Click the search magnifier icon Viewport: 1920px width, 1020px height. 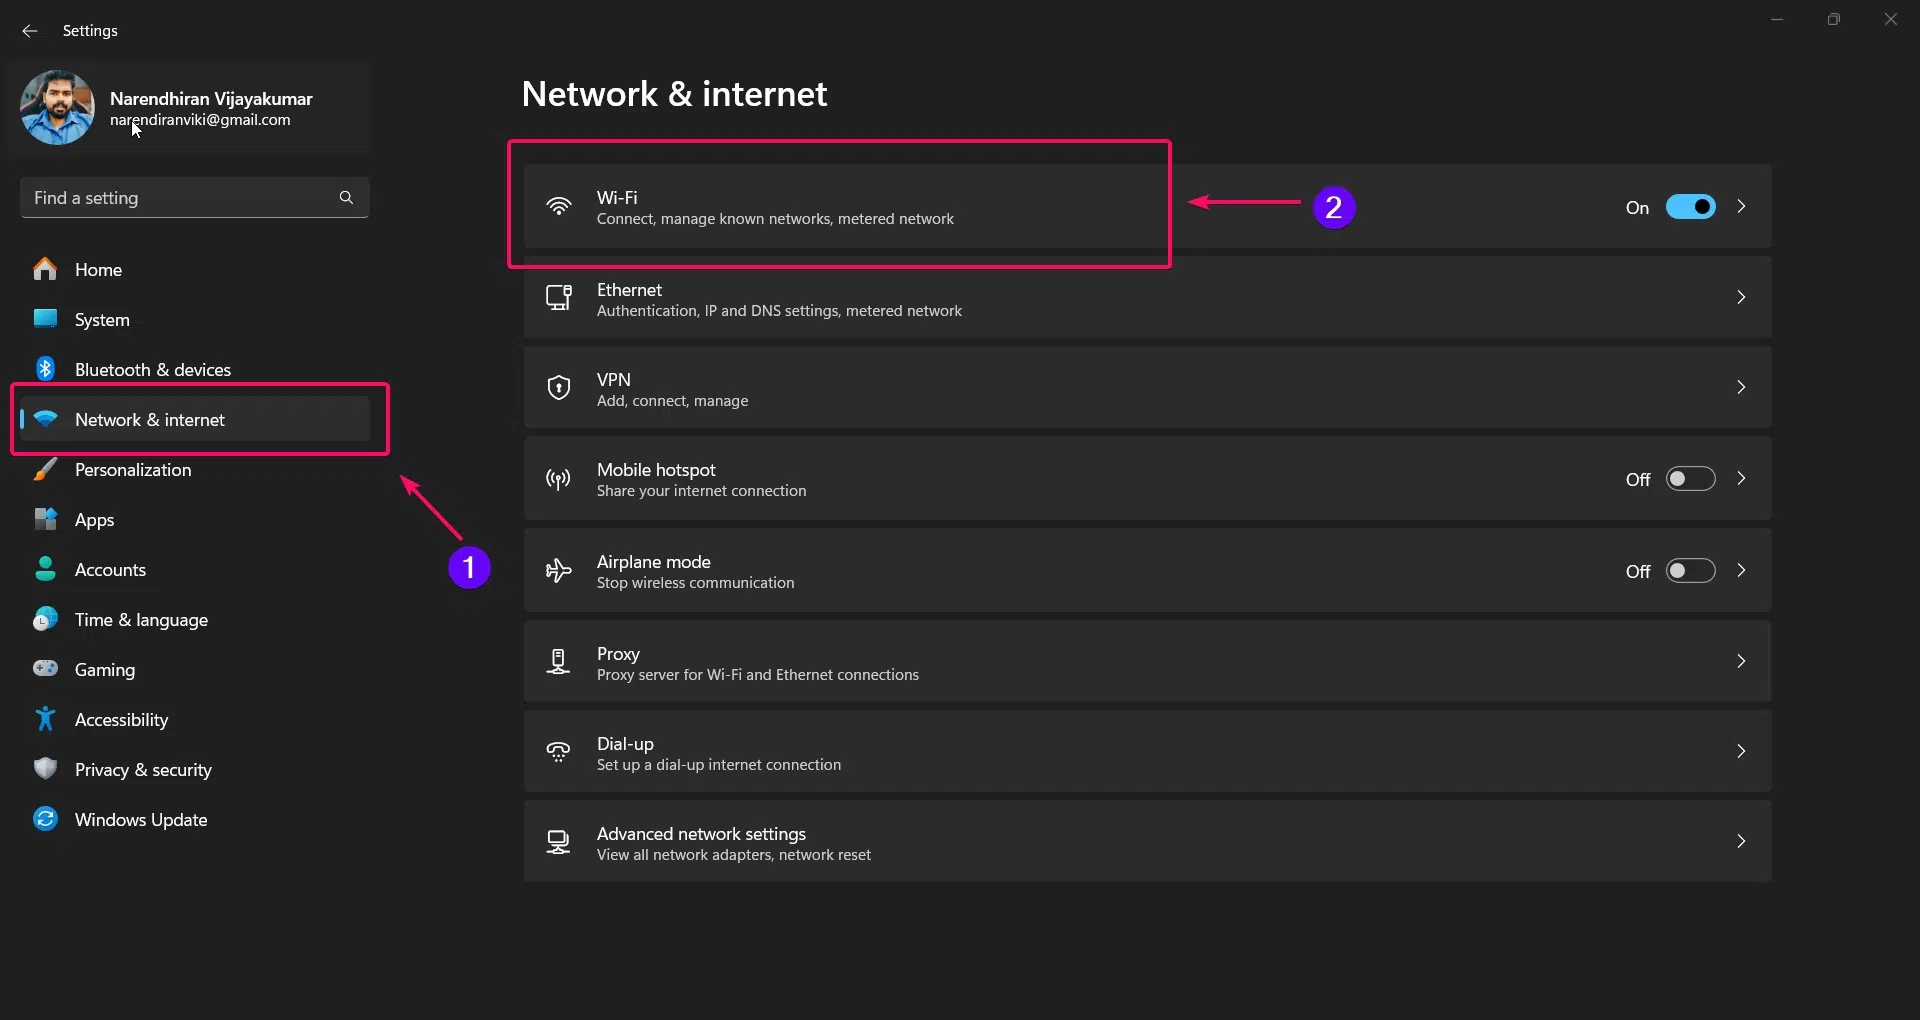[x=346, y=198]
